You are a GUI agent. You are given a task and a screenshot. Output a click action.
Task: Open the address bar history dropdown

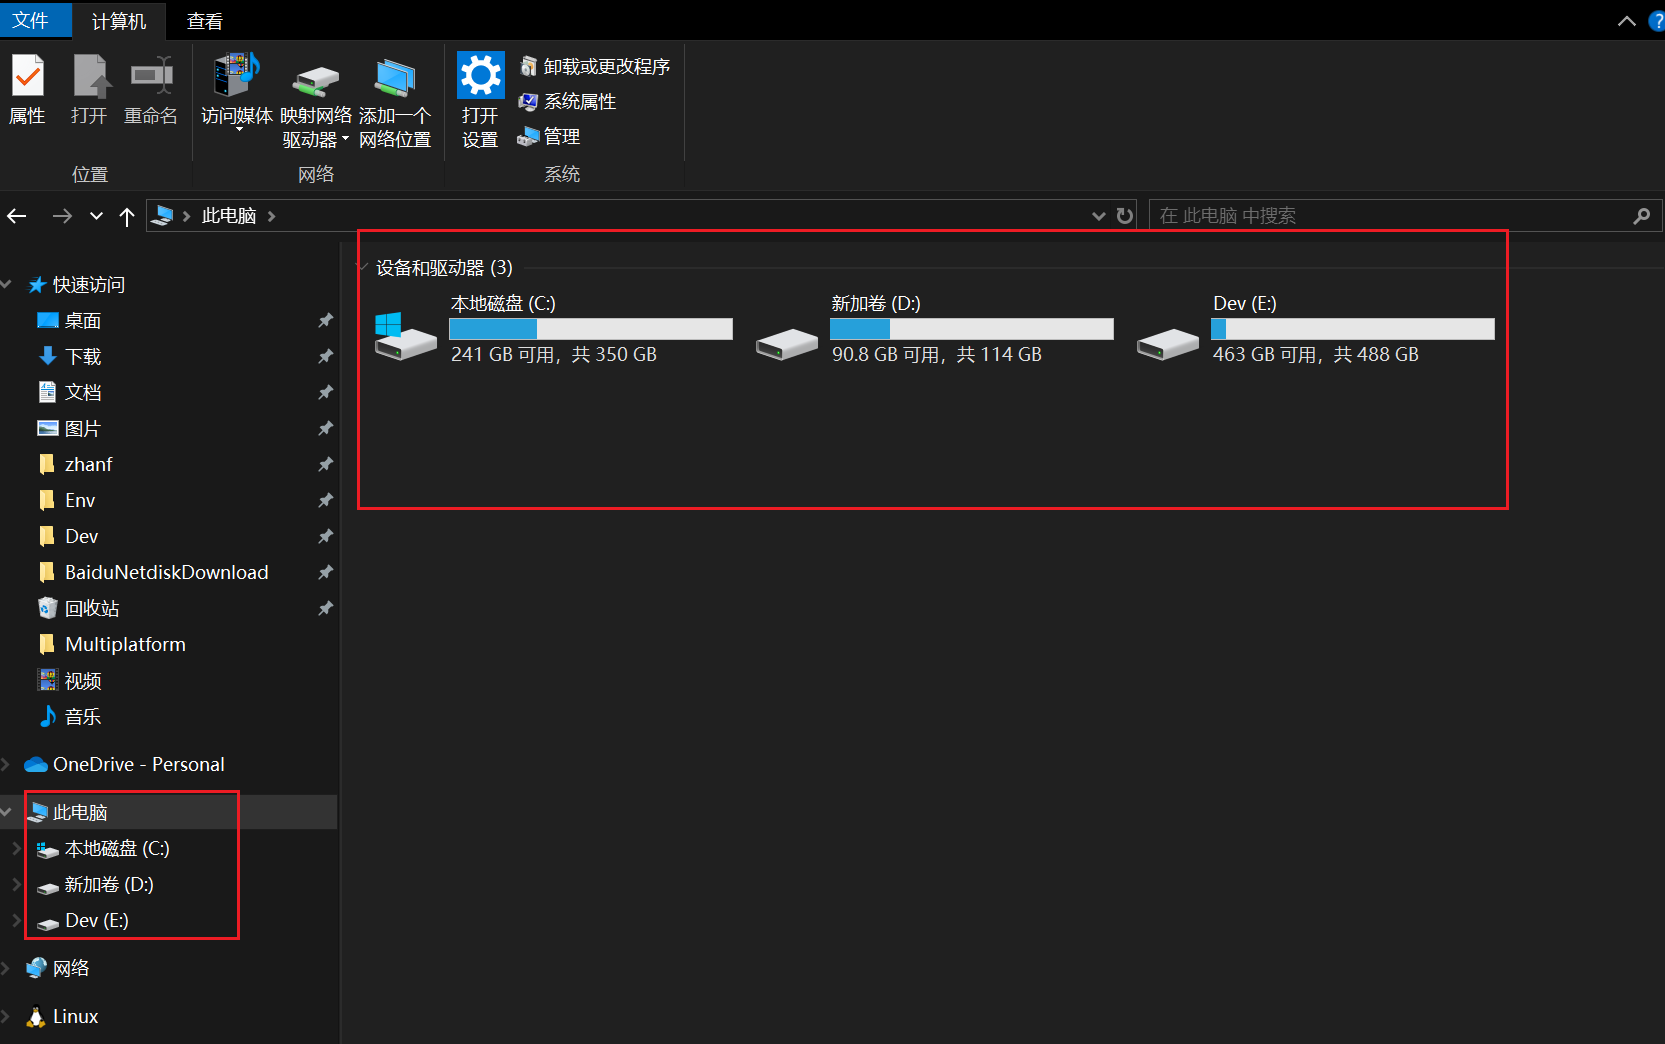pos(1098,216)
